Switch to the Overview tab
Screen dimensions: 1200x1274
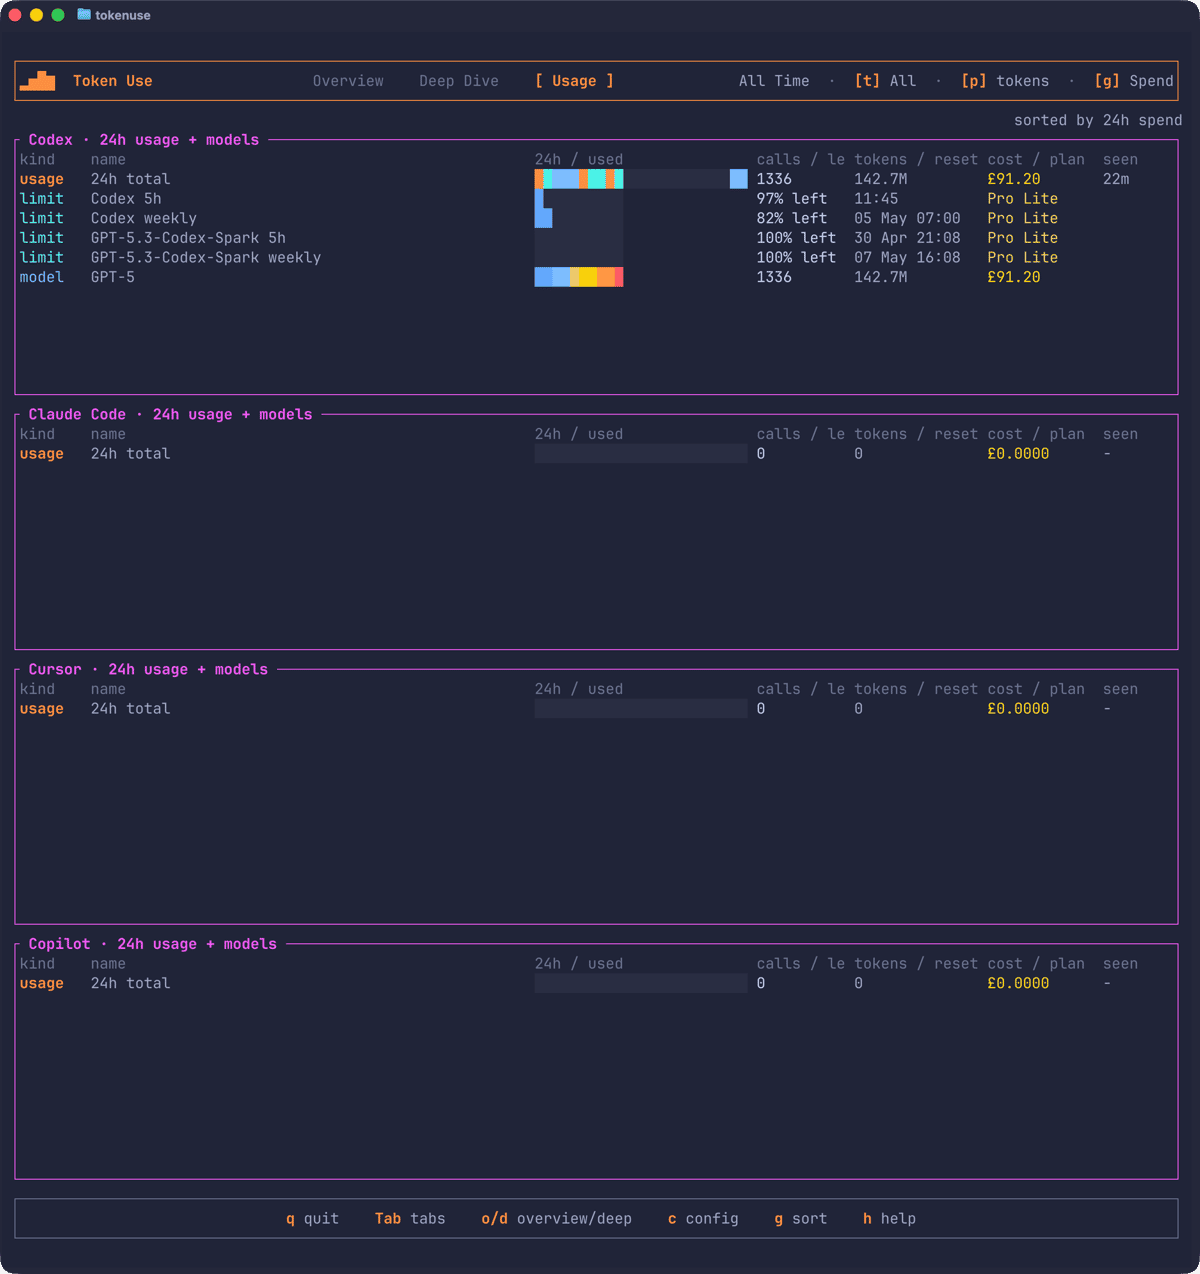pos(348,81)
